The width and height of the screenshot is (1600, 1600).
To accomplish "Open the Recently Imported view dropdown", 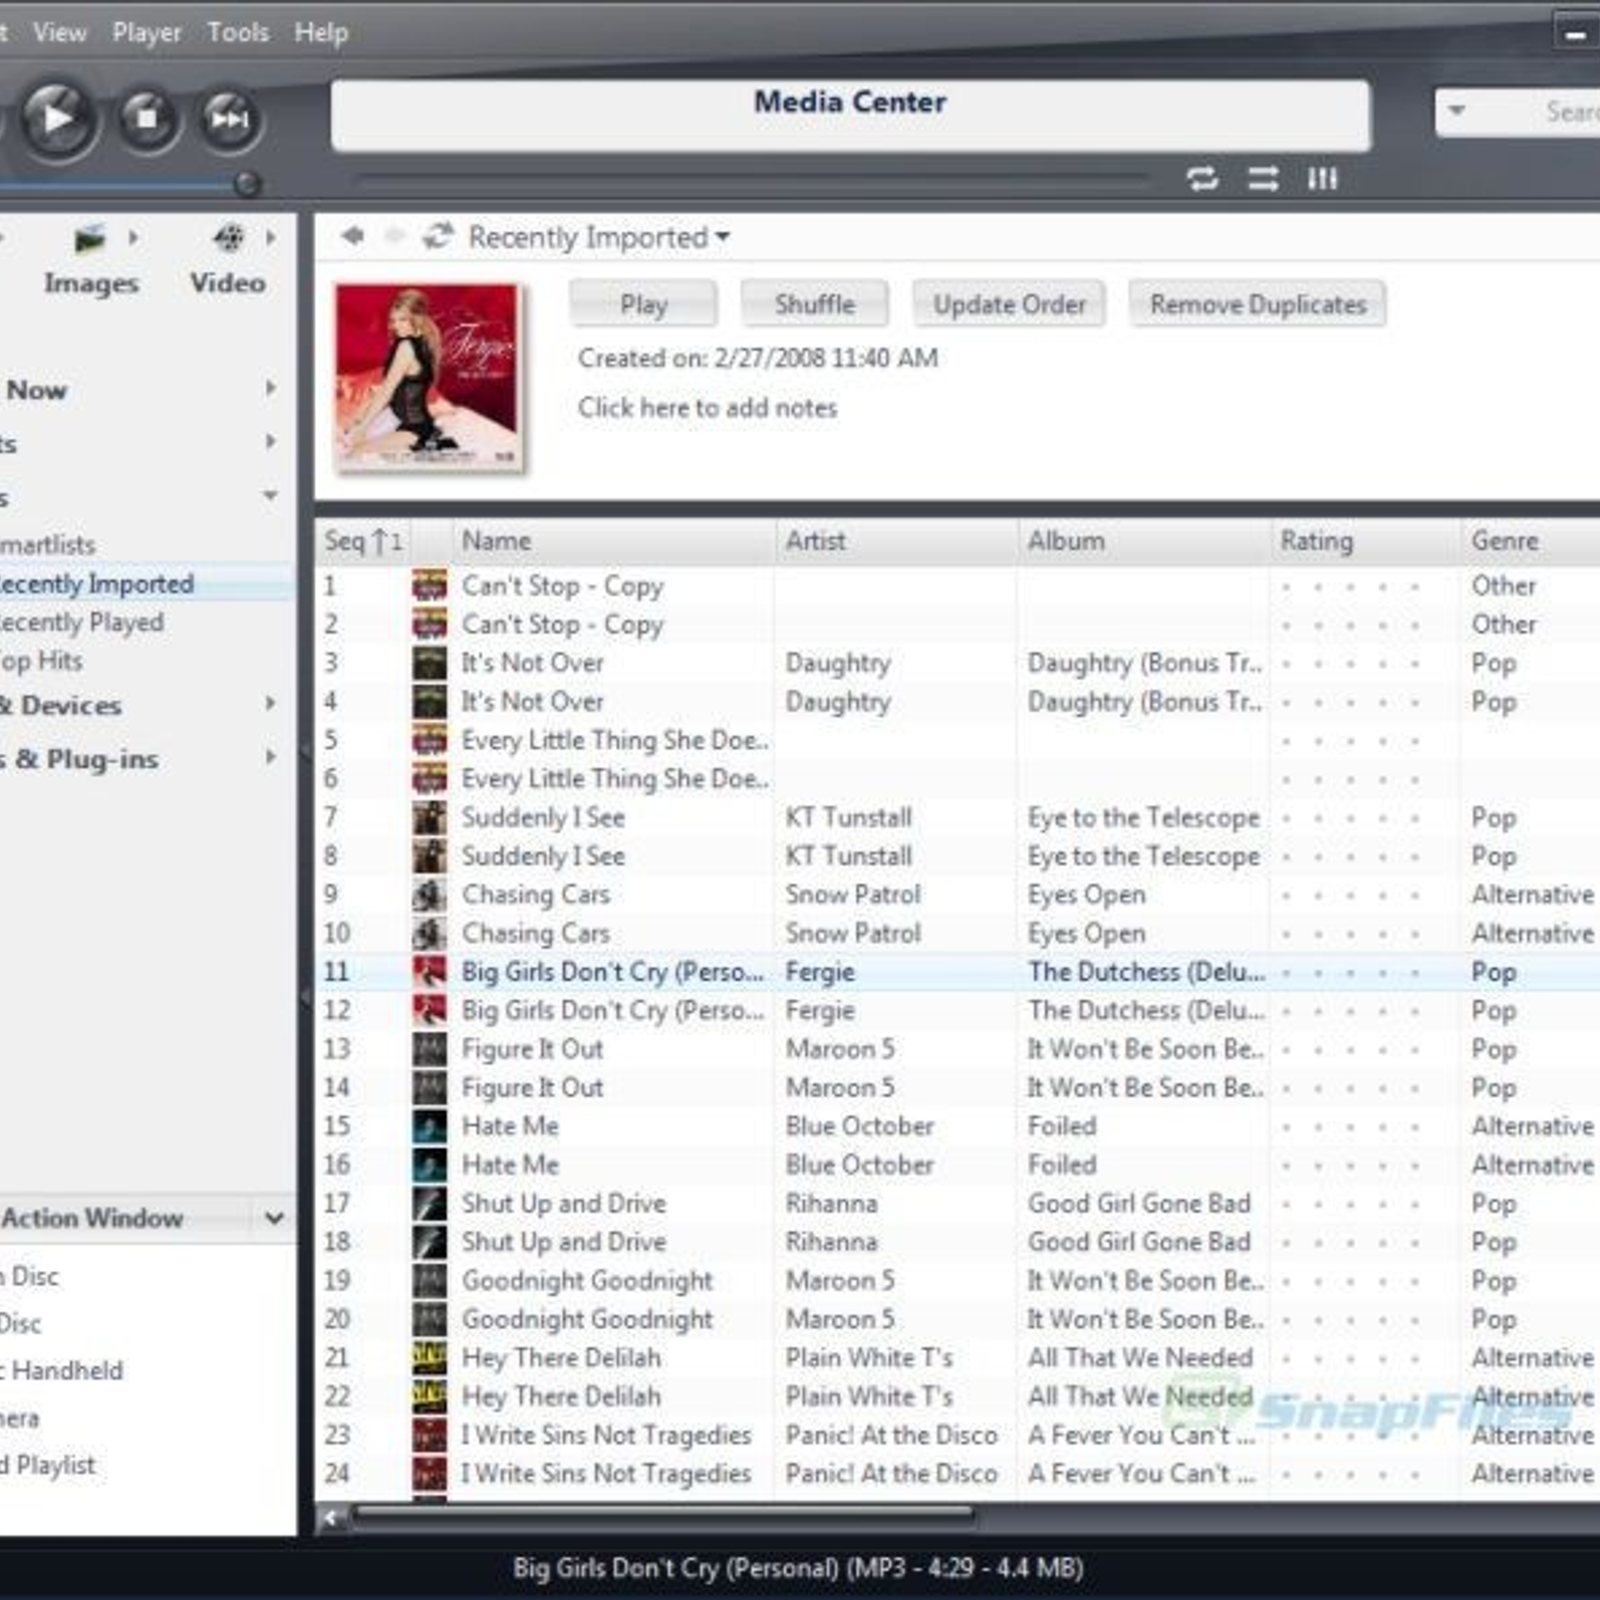I will [x=600, y=238].
